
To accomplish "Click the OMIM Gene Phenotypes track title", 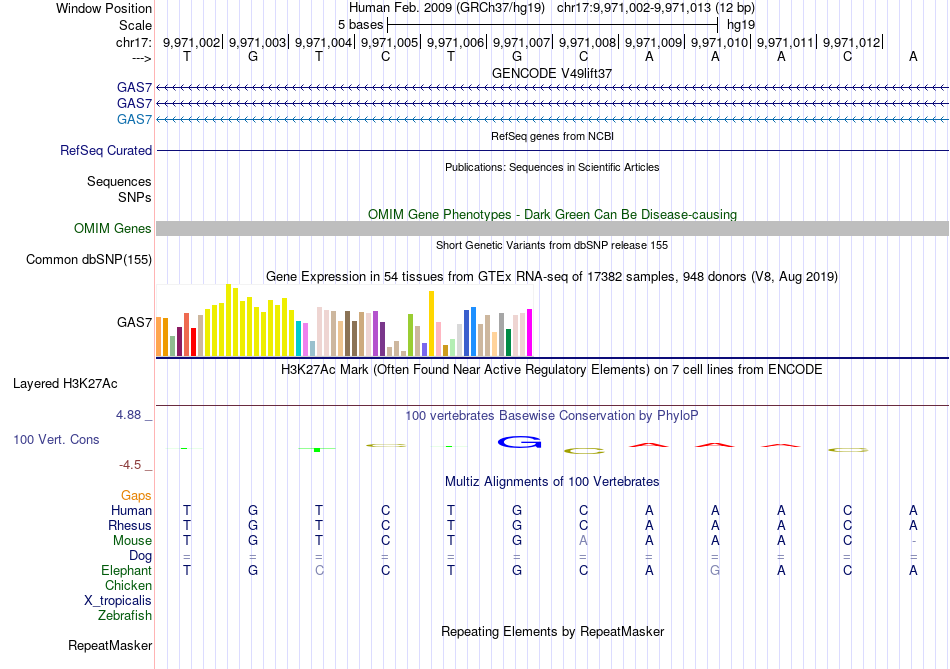I will pos(553,215).
